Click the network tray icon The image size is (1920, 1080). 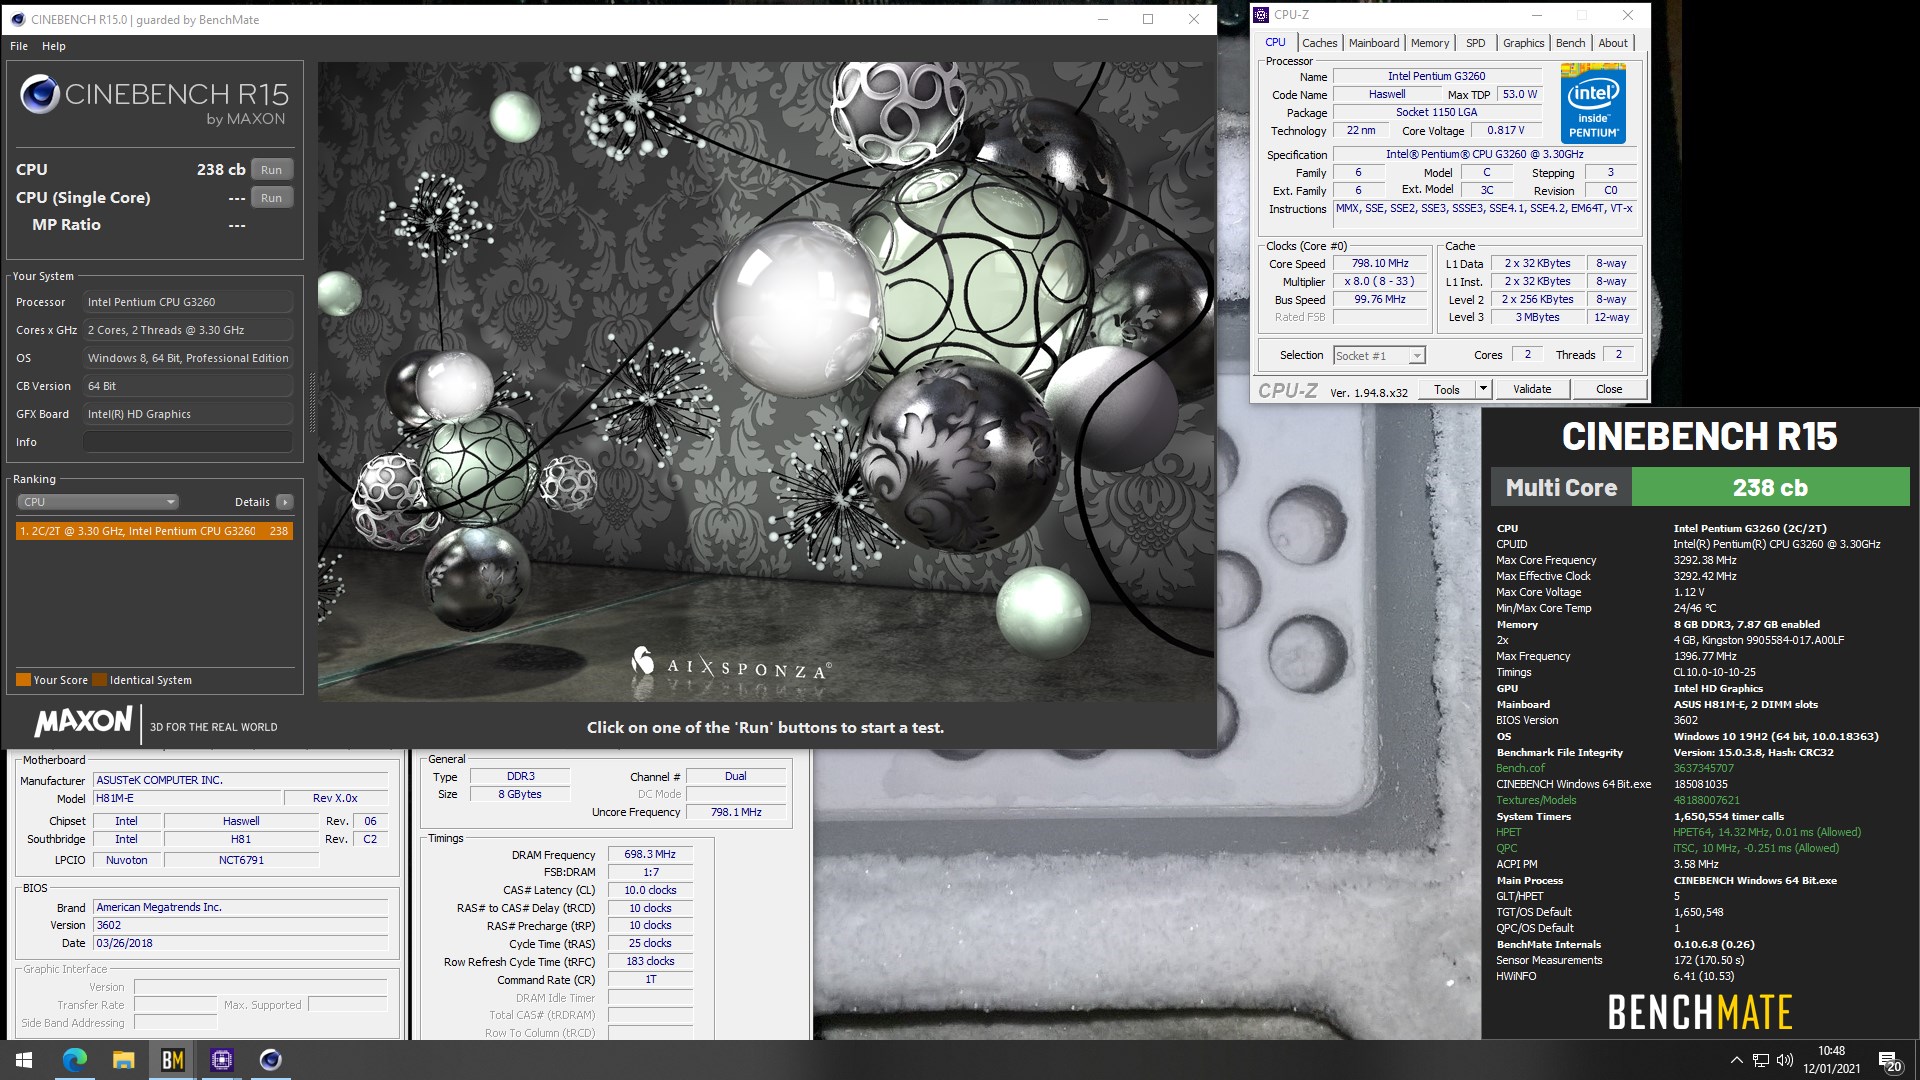tap(1761, 1060)
